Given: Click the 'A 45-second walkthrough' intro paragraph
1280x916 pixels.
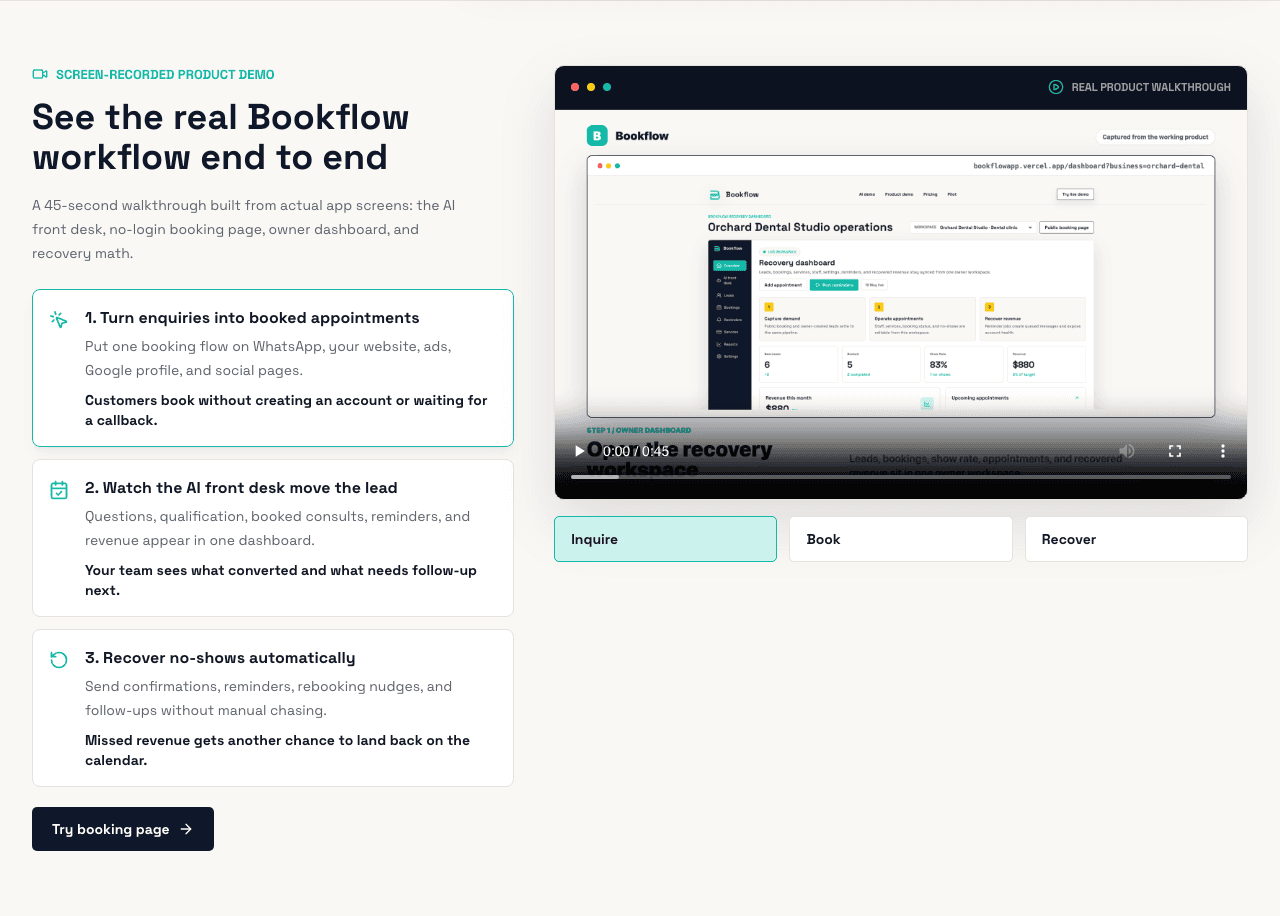Looking at the screenshot, I should tap(243, 229).
